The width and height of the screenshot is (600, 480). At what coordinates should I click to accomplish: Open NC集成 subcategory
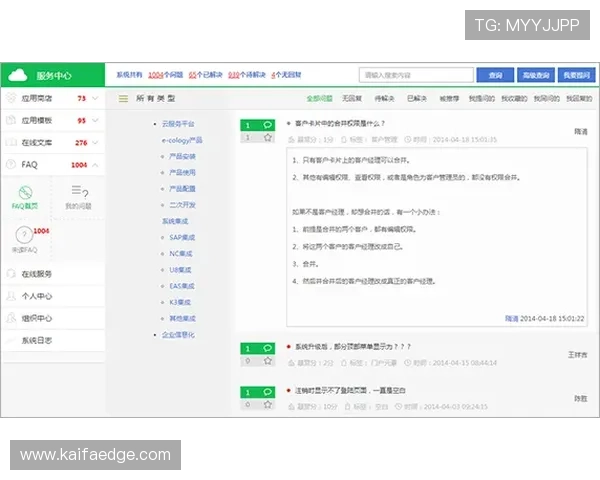[181, 253]
